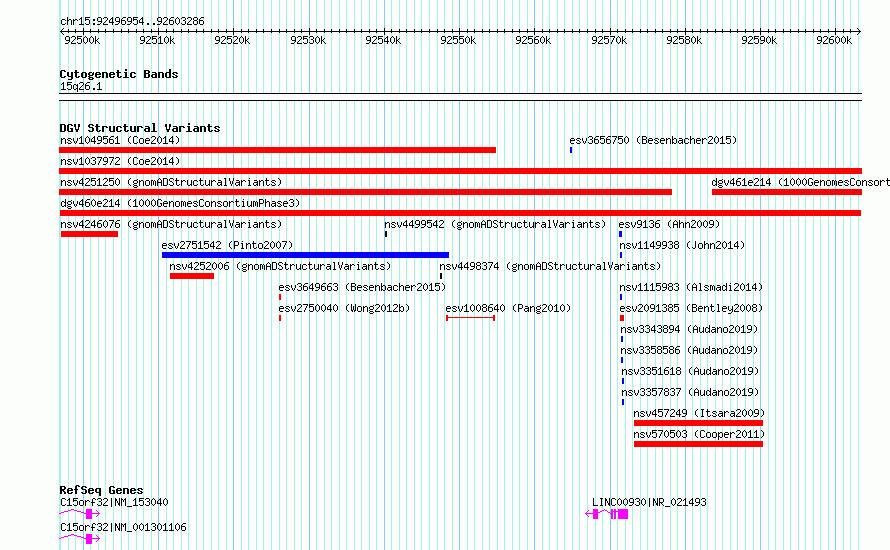Click the C15orf32 NM_001301106 gene glyph
The image size is (890, 550).
click(80, 539)
